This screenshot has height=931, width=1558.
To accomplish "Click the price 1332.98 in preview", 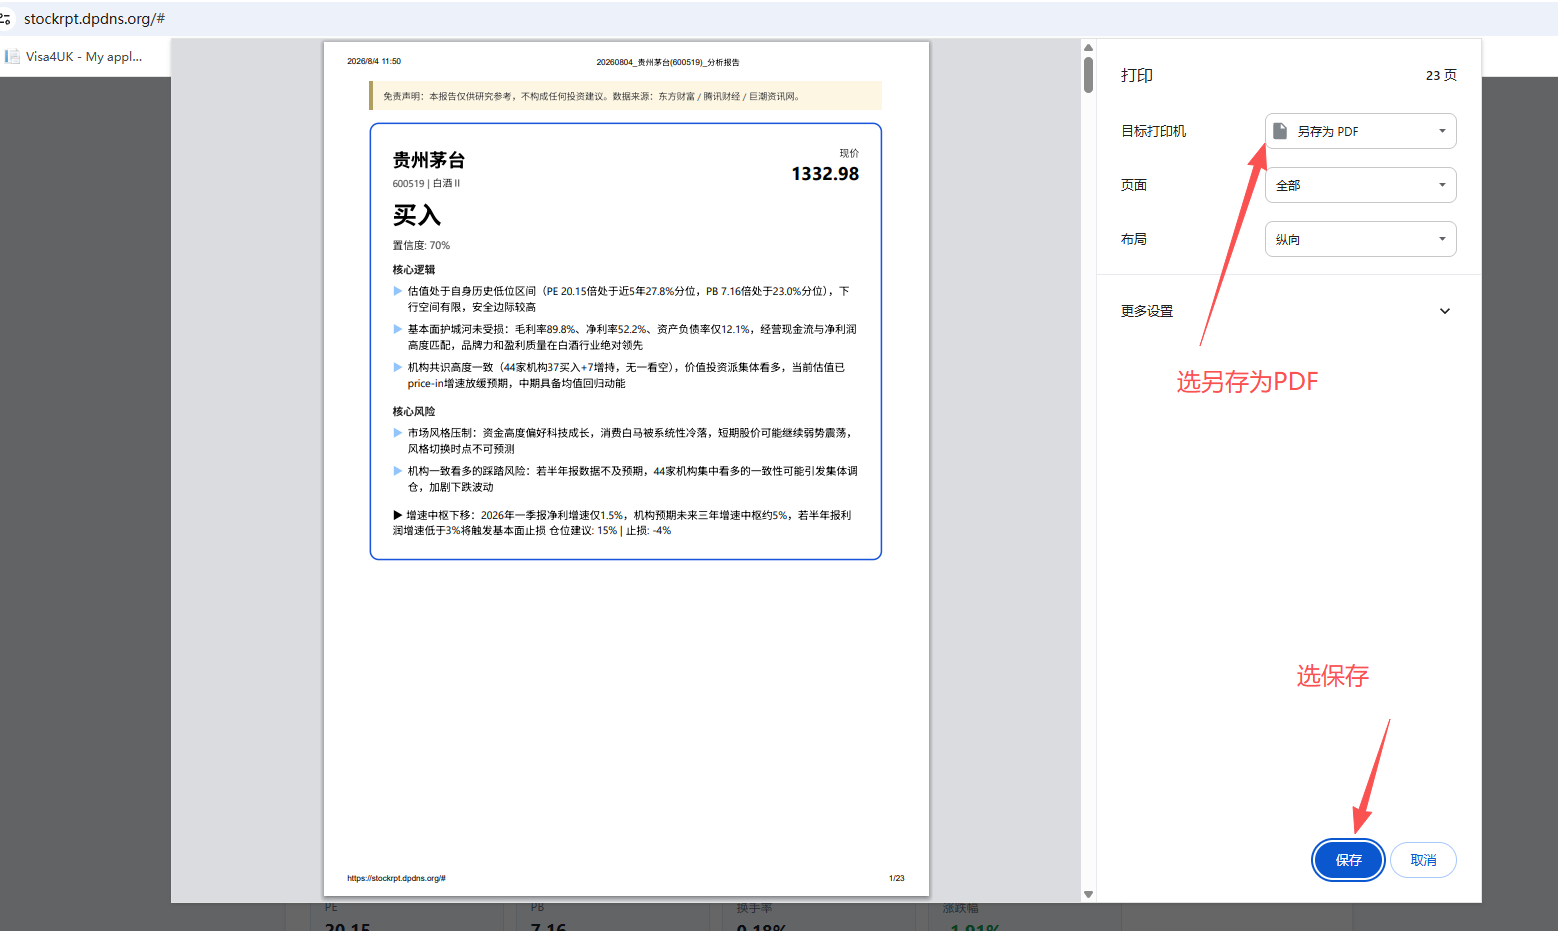I will point(825,174).
